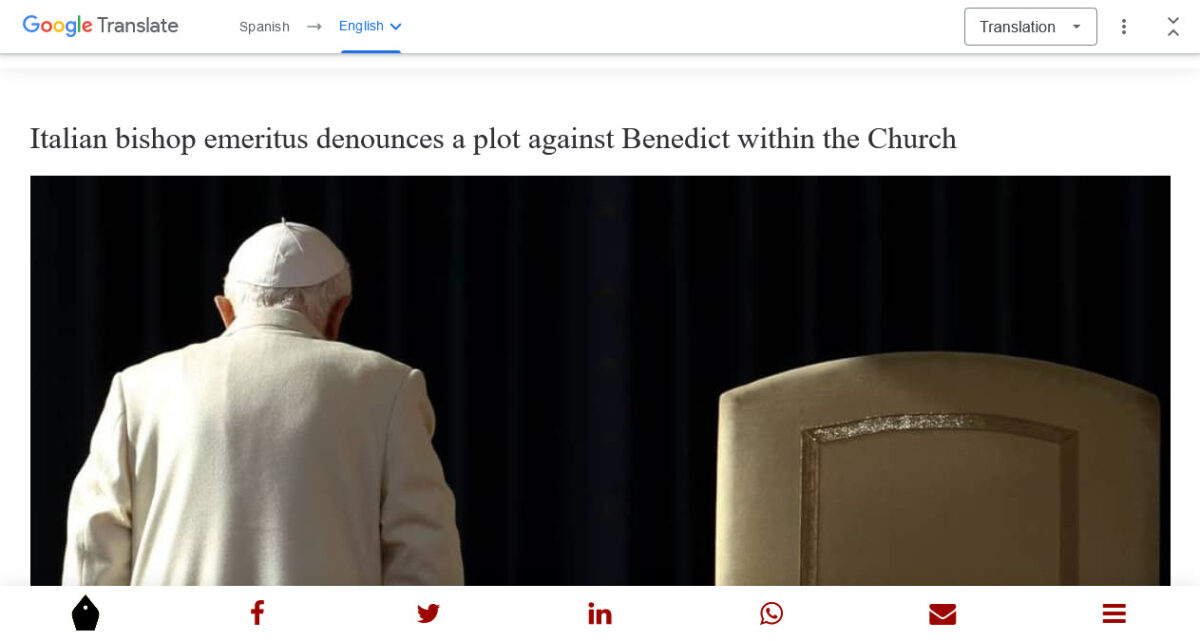Click the black pen nib site icon
The image size is (1200, 641).
[x=86, y=613]
